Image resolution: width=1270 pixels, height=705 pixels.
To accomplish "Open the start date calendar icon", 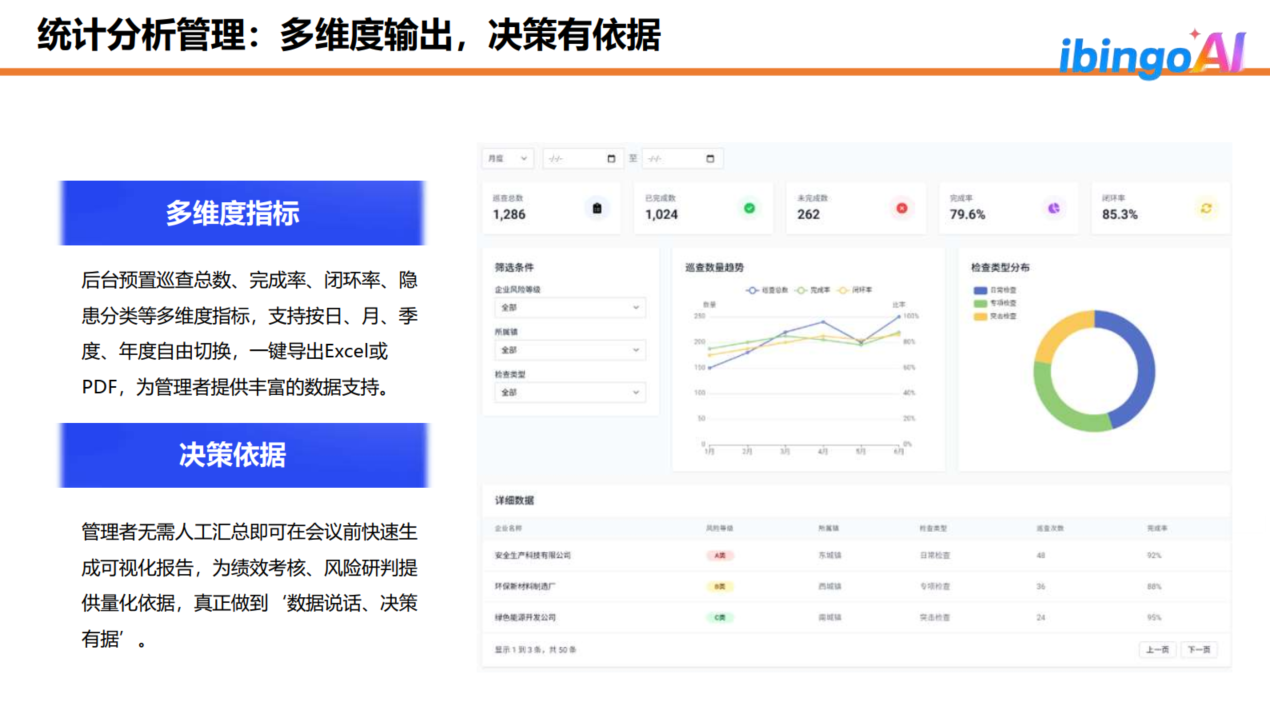I will (612, 158).
